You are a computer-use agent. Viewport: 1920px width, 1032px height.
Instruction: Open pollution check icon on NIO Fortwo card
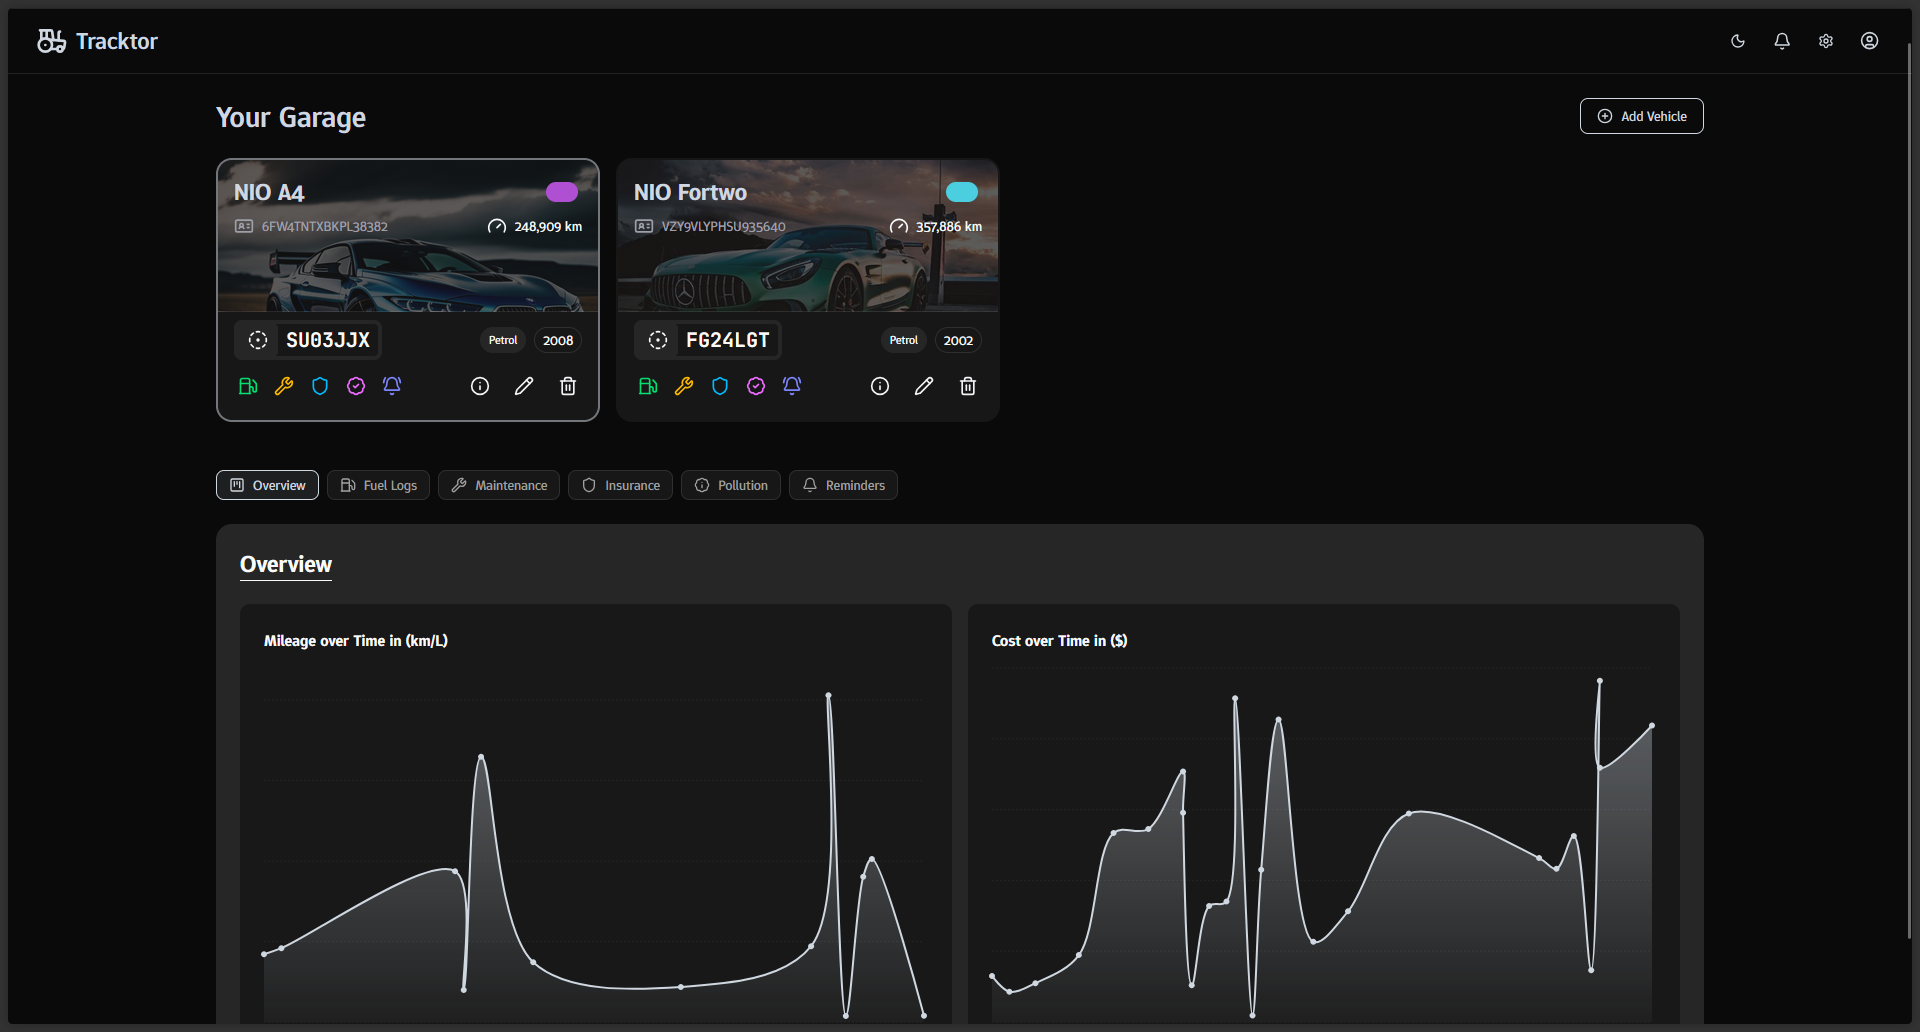(756, 386)
